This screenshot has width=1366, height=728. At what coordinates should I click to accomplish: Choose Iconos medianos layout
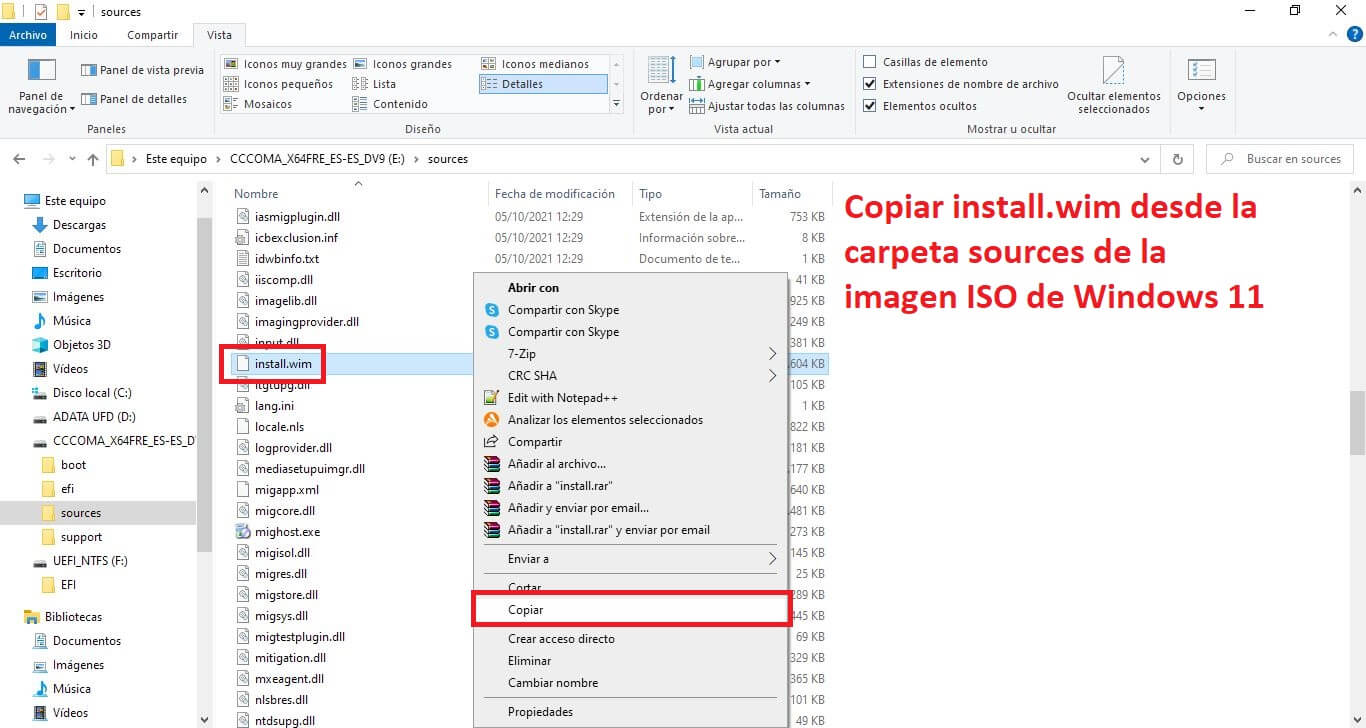pos(535,64)
